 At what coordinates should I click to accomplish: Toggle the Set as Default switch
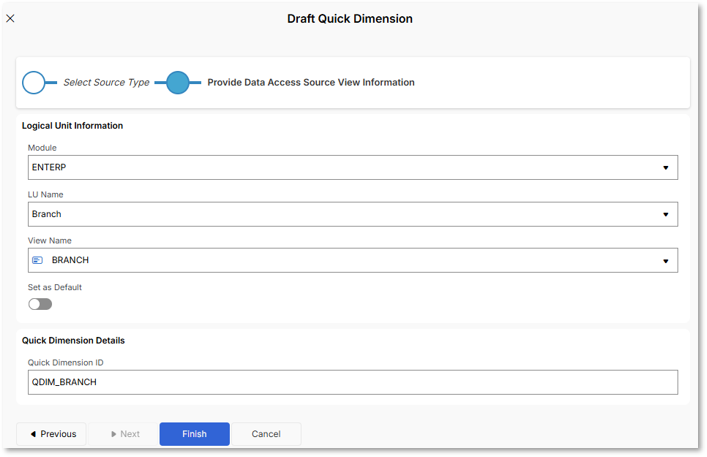tap(40, 304)
